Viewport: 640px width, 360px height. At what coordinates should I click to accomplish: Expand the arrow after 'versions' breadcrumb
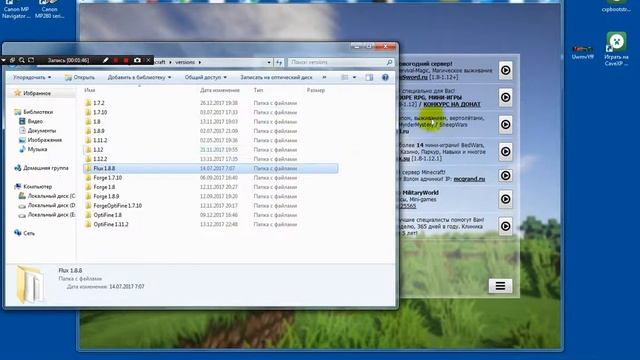(200, 62)
